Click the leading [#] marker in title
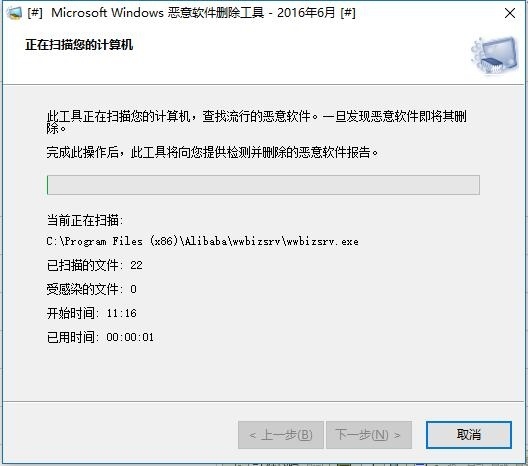Viewport: 528px width, 466px height. [35, 13]
